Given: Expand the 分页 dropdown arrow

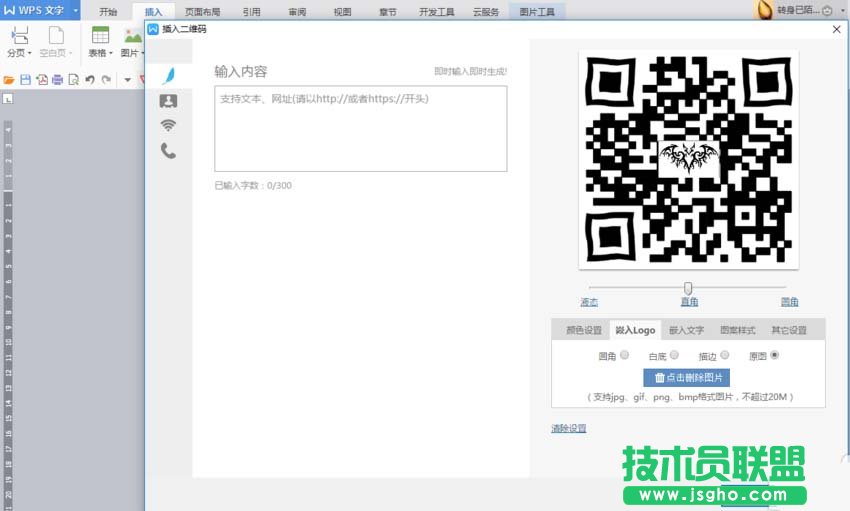Looking at the screenshot, I should [x=29, y=53].
